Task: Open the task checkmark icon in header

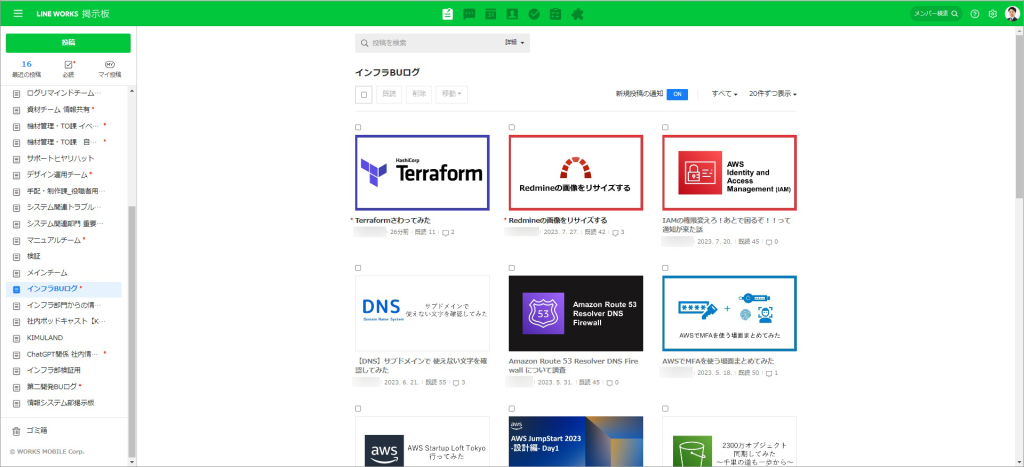Action: tap(534, 14)
